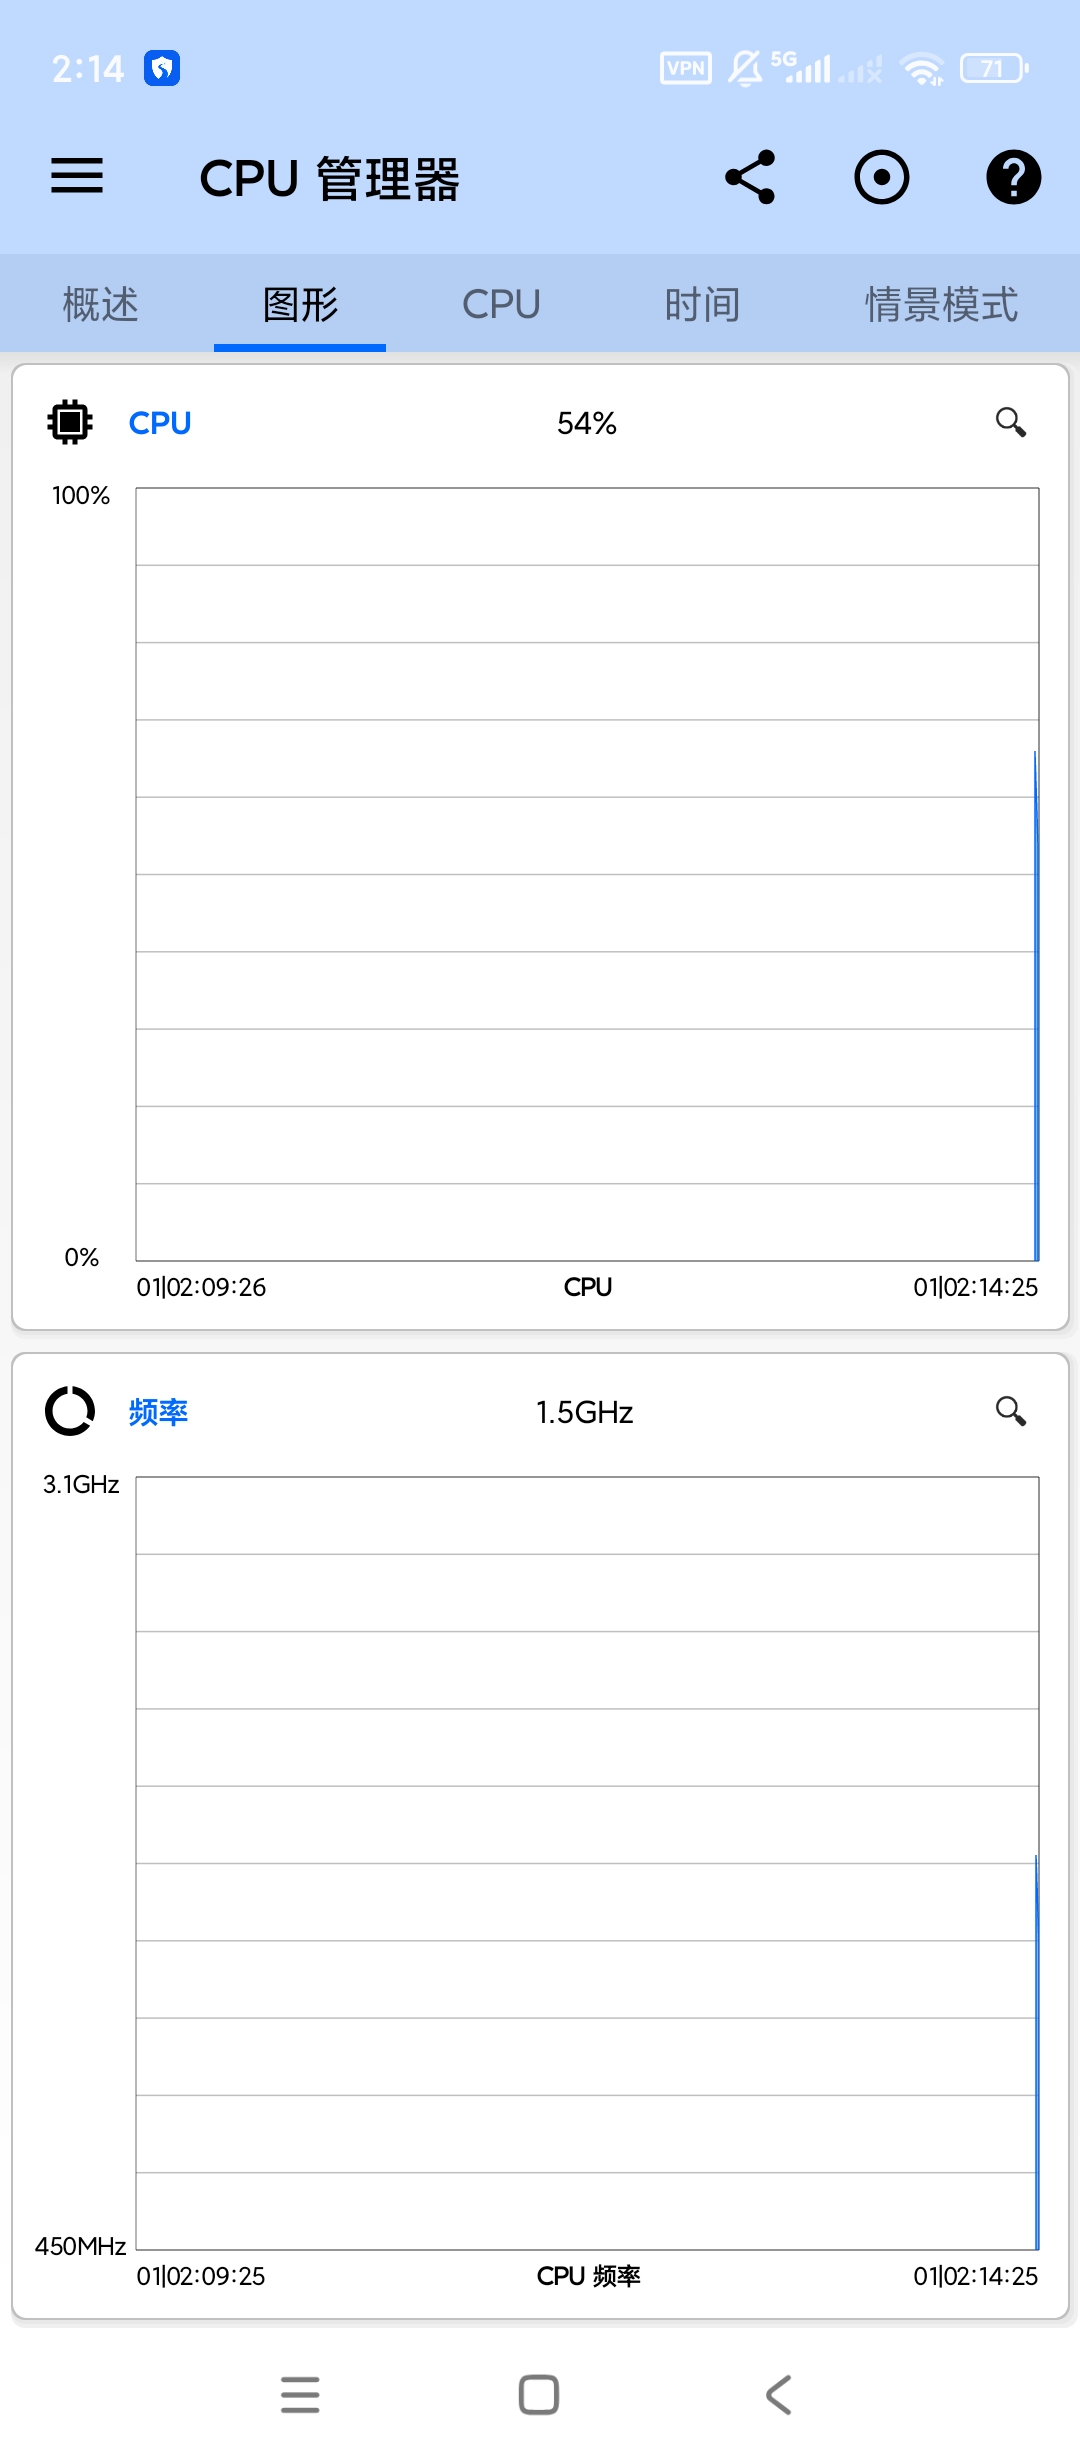
Task: Select the 图形 tab
Action: [x=300, y=304]
